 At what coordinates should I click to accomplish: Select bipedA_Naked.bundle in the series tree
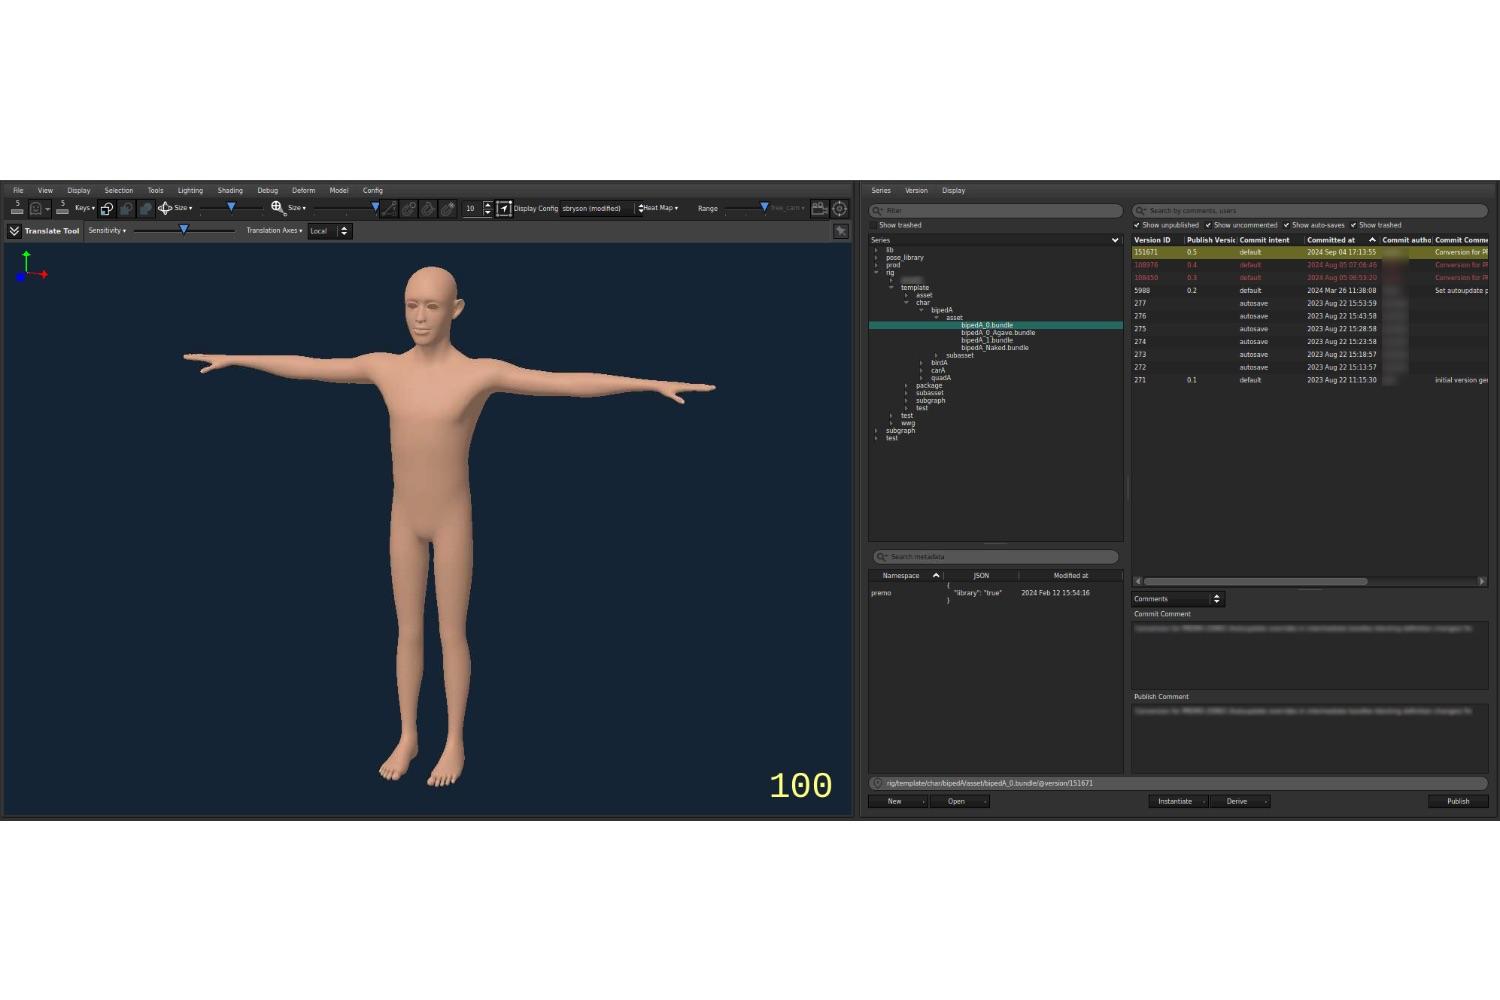994,348
